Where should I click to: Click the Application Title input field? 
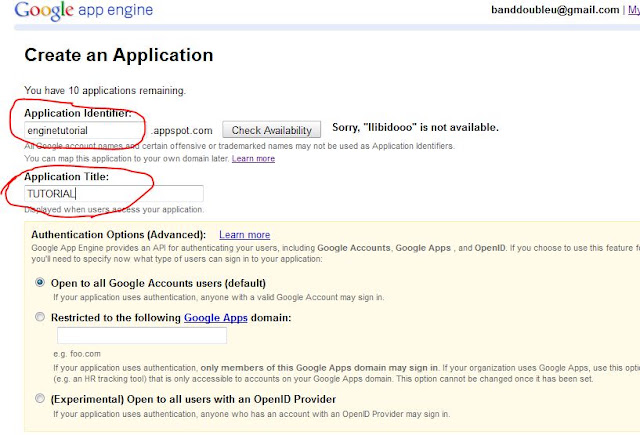tap(114, 193)
